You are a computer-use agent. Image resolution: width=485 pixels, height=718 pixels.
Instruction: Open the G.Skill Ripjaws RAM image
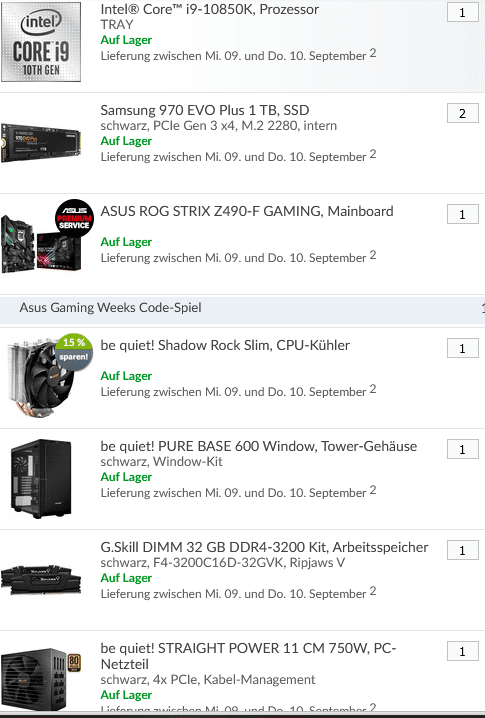point(41,579)
